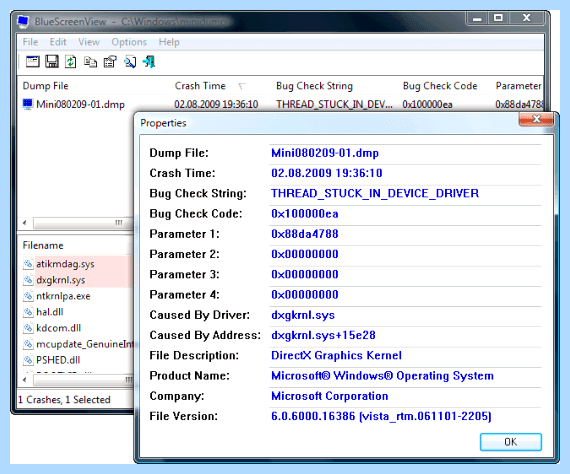Click the lower pane horizontal scrollbar thumb

tap(83, 380)
